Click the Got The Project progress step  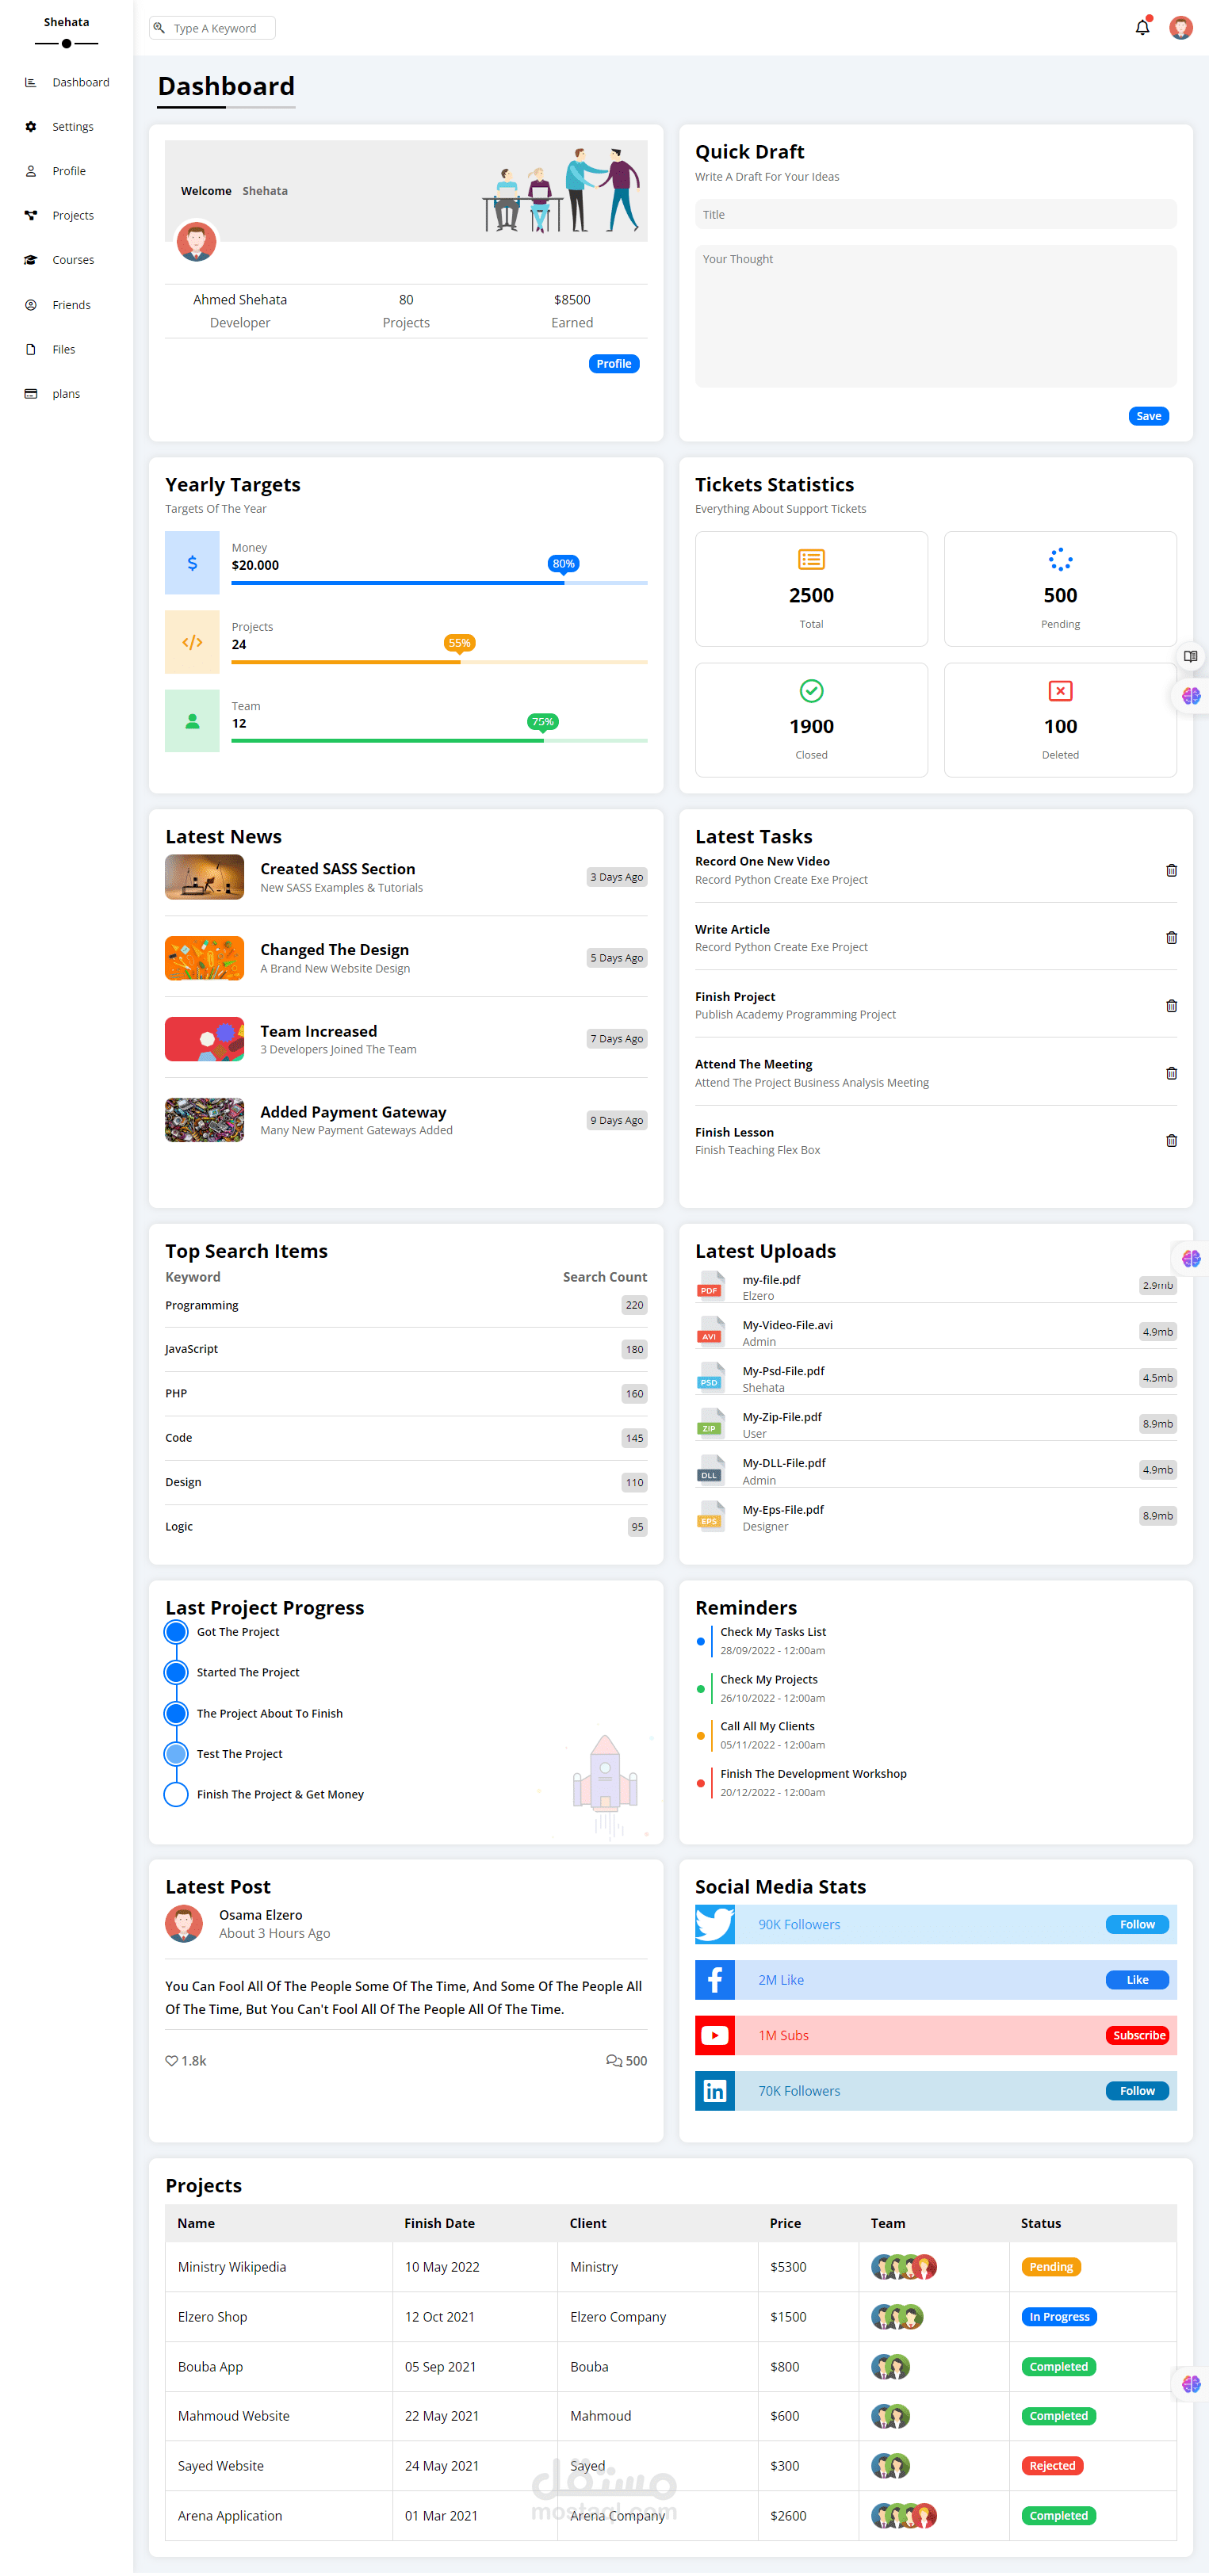(237, 1632)
